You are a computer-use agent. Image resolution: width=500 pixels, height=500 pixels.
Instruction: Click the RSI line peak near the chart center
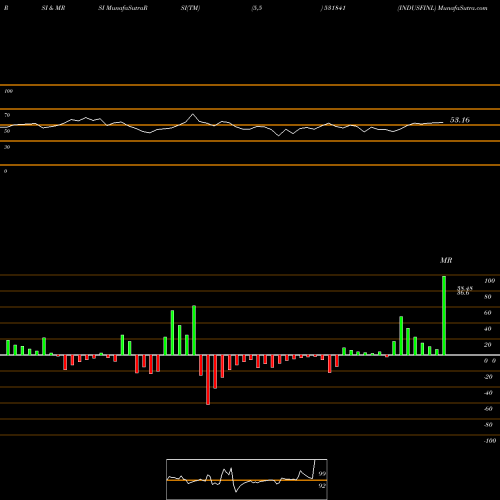click(193, 115)
